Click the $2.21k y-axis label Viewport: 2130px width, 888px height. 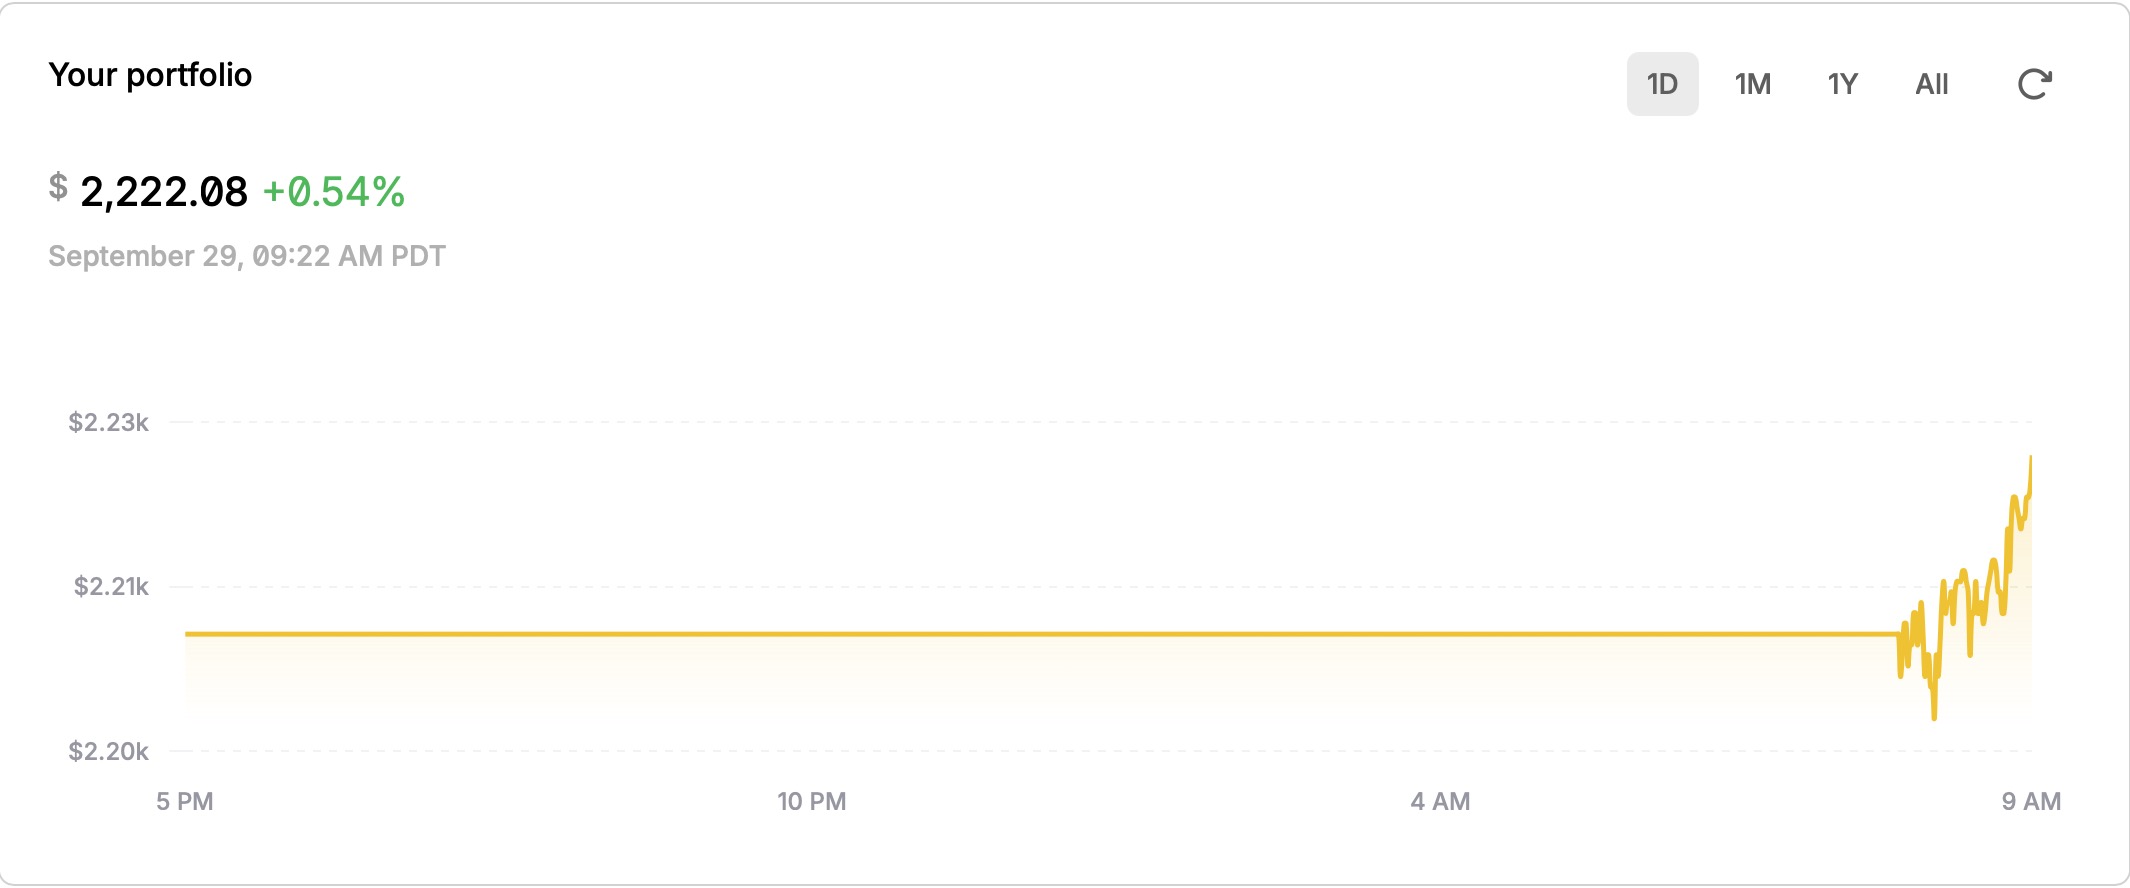111,586
